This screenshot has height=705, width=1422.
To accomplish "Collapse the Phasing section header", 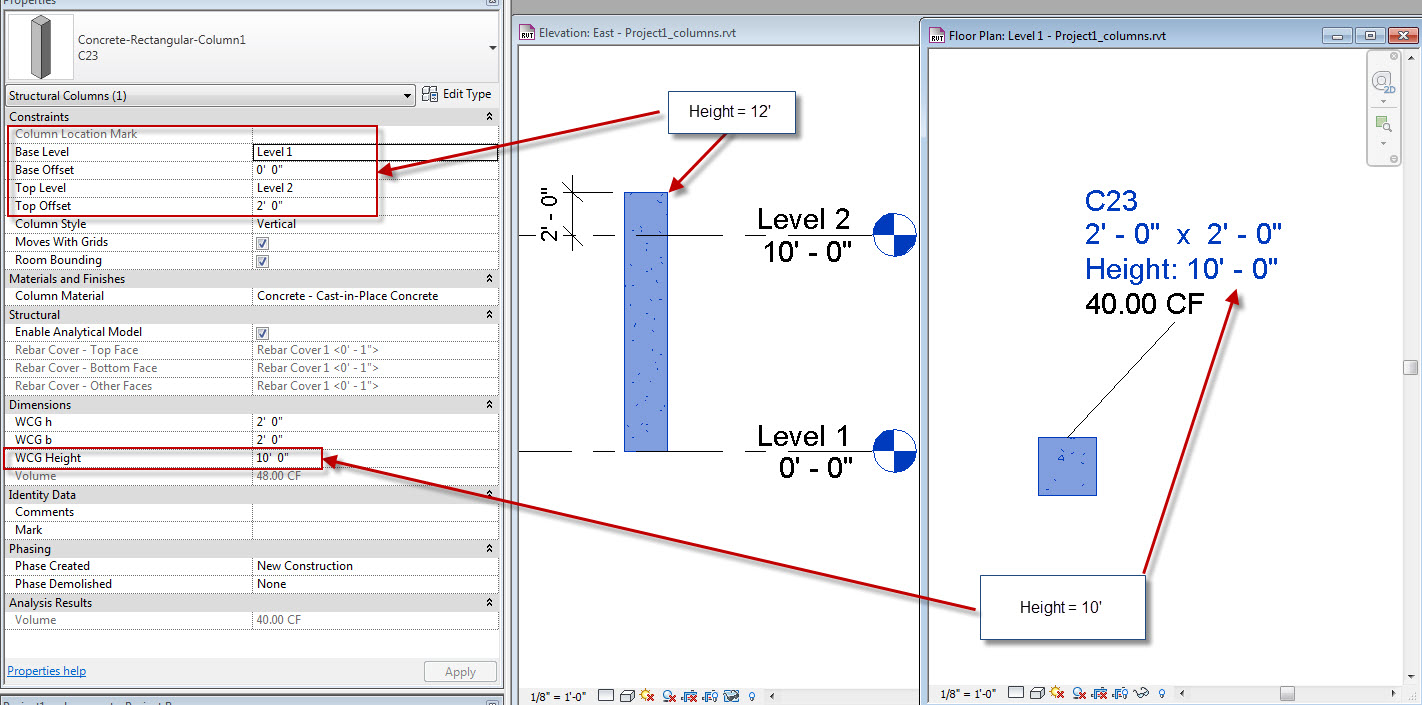I will click(489, 548).
